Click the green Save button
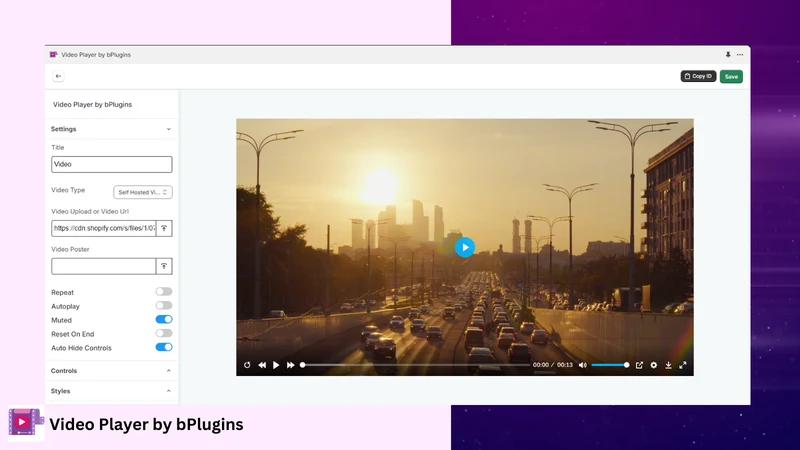This screenshot has height=450, width=800. pyautogui.click(x=731, y=77)
